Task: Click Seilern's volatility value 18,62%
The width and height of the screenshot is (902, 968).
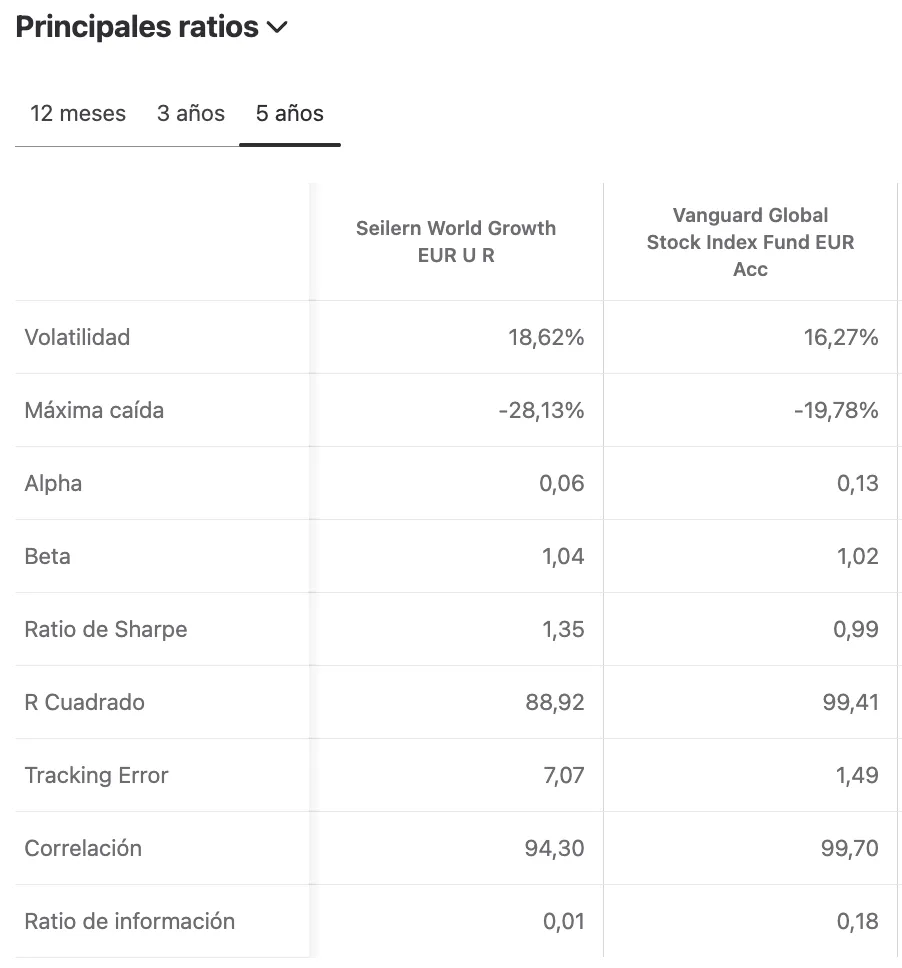Action: [x=546, y=337]
